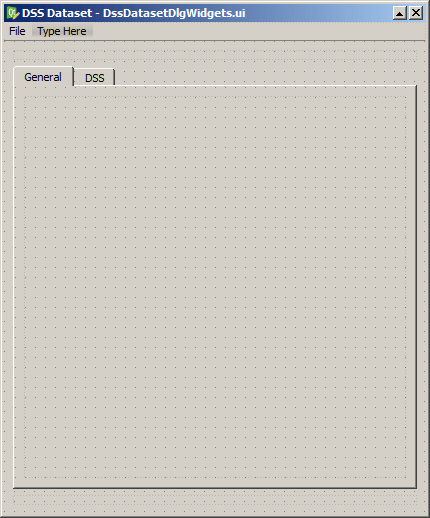Click form background beneath the bottom layout
Viewport: 430px width, 518px height.
tap(215, 510)
